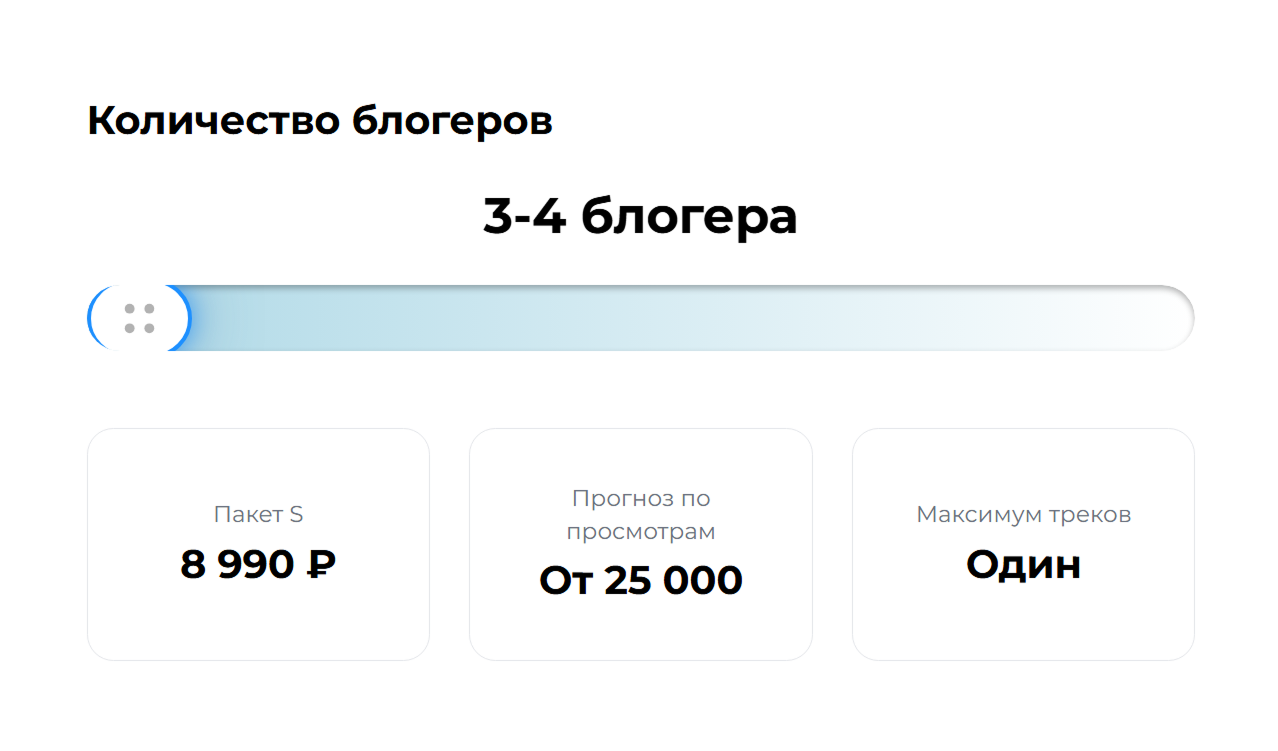Image resolution: width=1278 pixels, height=751 pixels.
Task: Click the word "просмотрам" in forecast card
Action: pyautogui.click(x=640, y=531)
